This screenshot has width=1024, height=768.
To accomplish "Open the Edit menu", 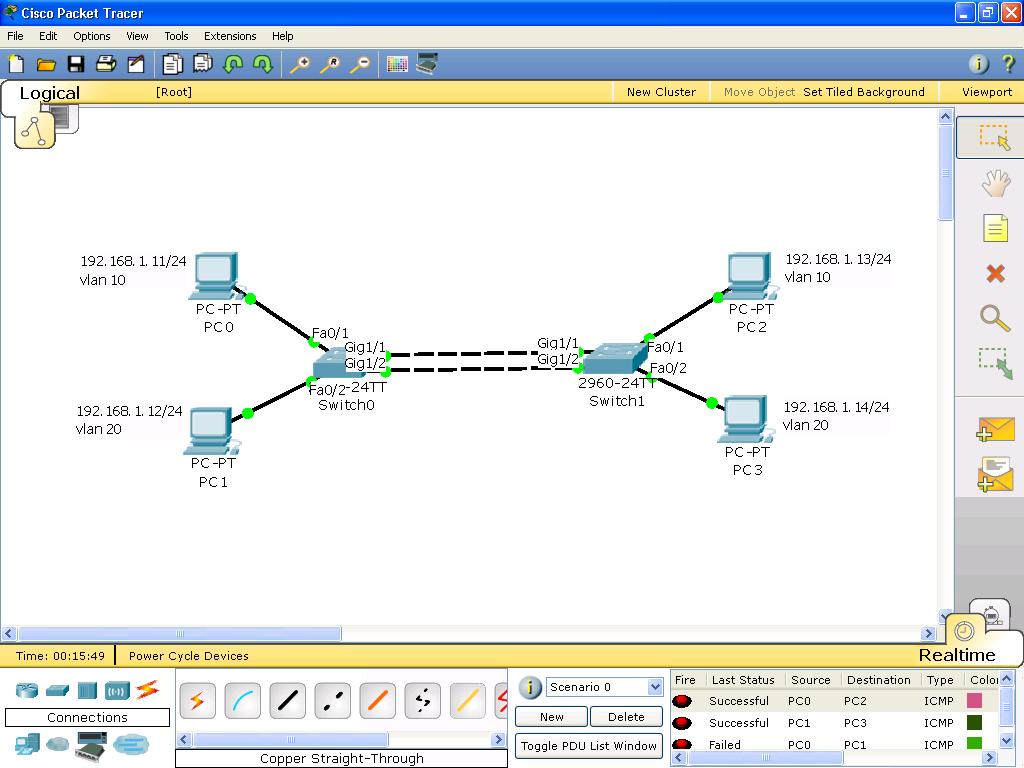I will tap(48, 36).
